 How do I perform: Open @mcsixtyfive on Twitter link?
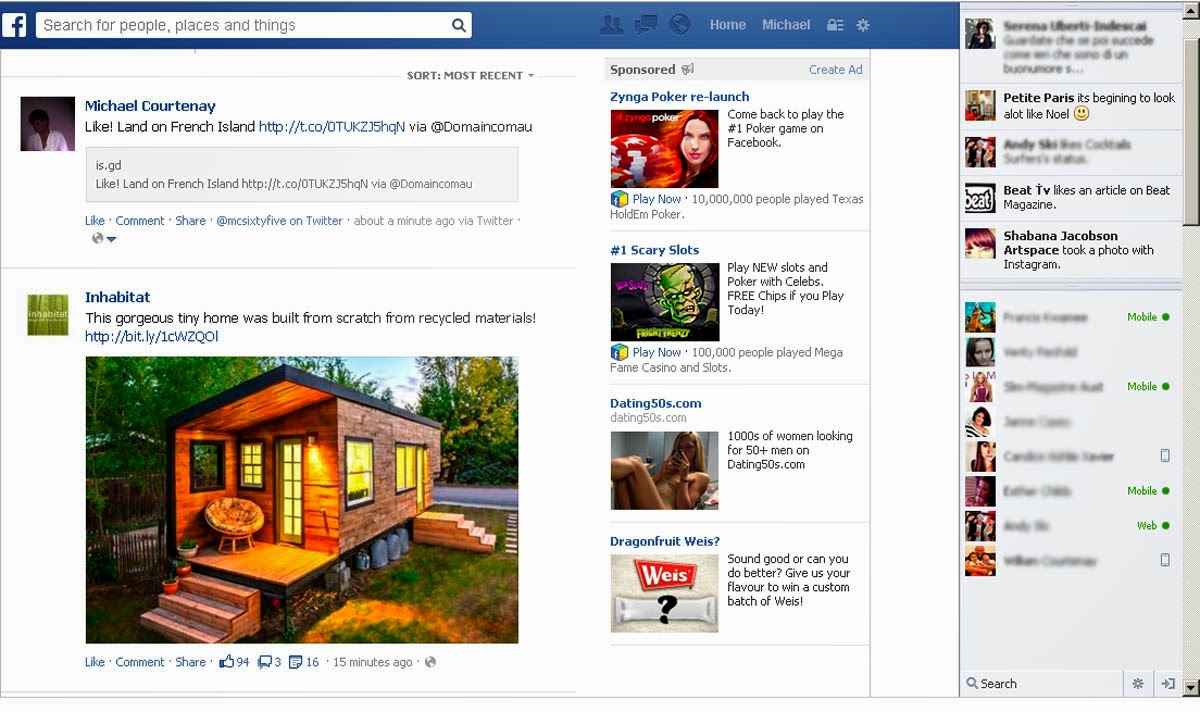click(279, 221)
